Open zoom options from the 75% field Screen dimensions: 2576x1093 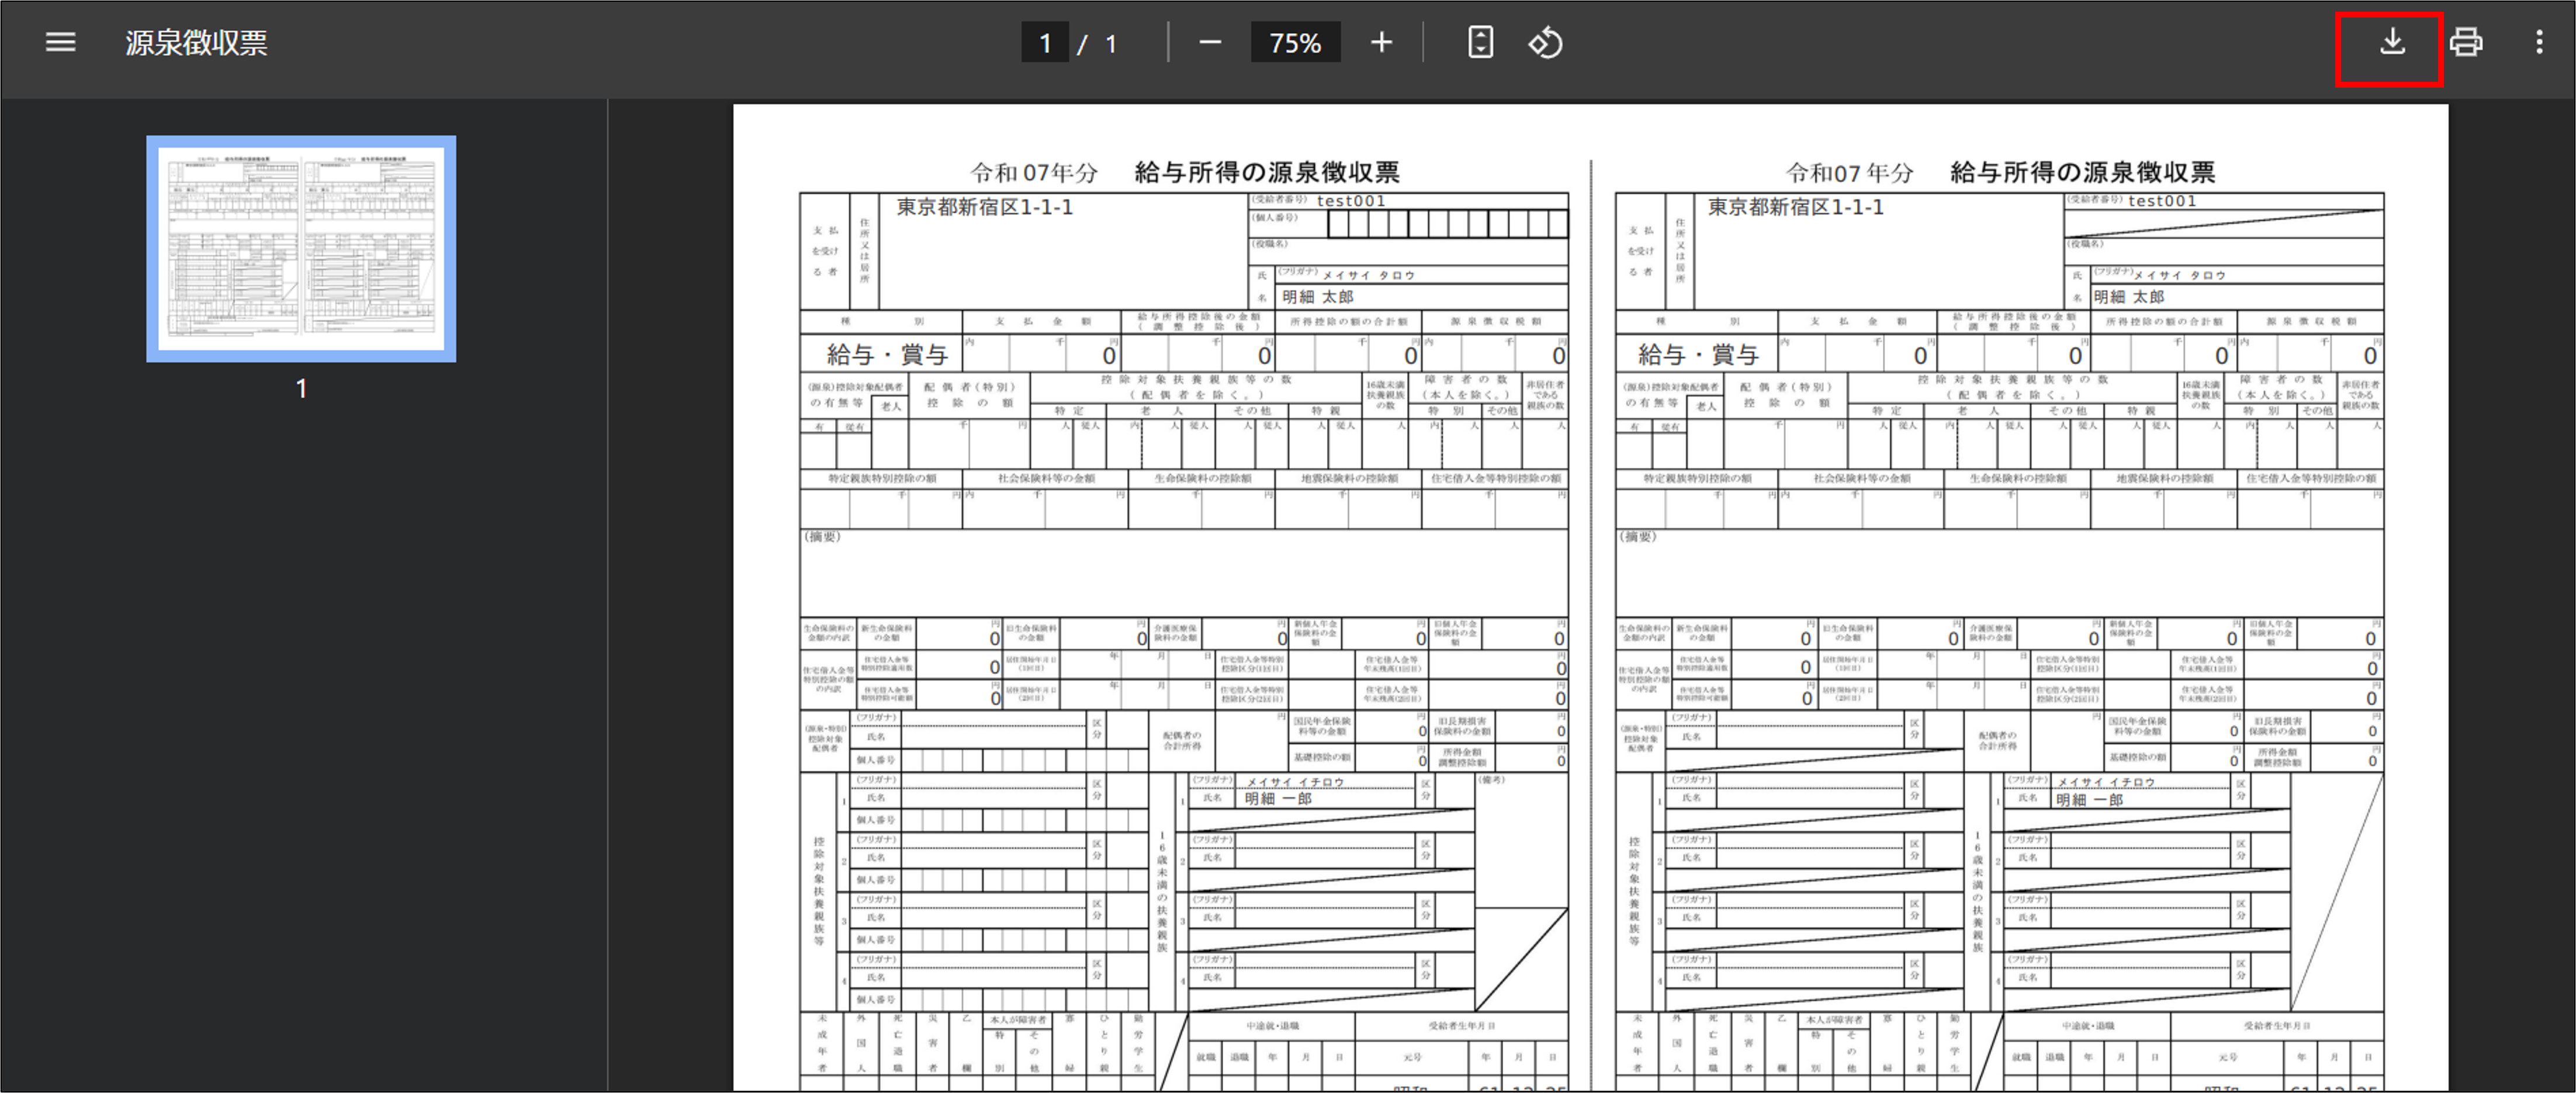point(1295,42)
